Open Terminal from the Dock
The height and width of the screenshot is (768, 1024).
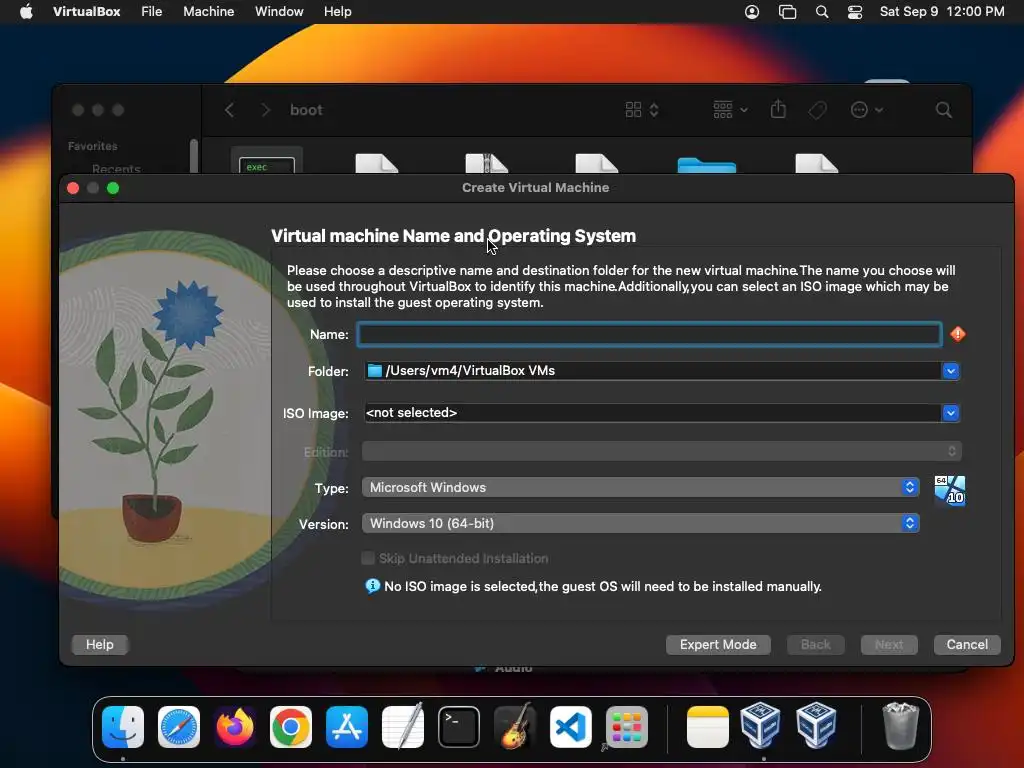tap(458, 727)
